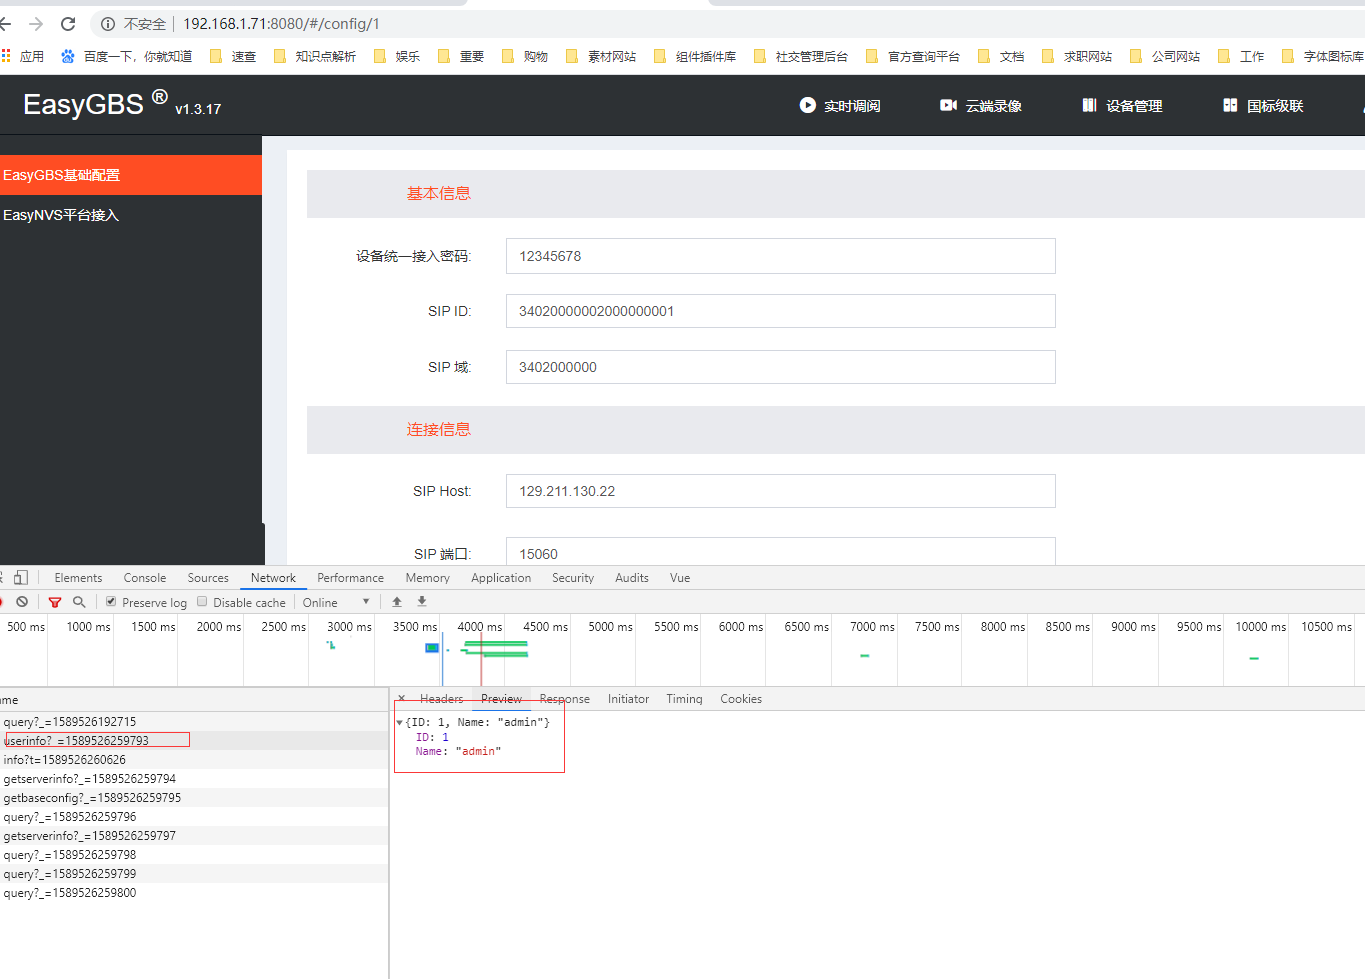
Task: Close the request details pane
Action: tap(402, 699)
